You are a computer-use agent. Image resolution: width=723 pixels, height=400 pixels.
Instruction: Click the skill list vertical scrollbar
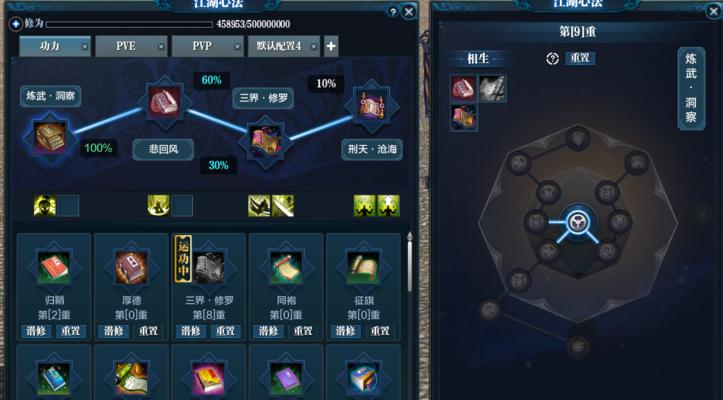point(409,262)
